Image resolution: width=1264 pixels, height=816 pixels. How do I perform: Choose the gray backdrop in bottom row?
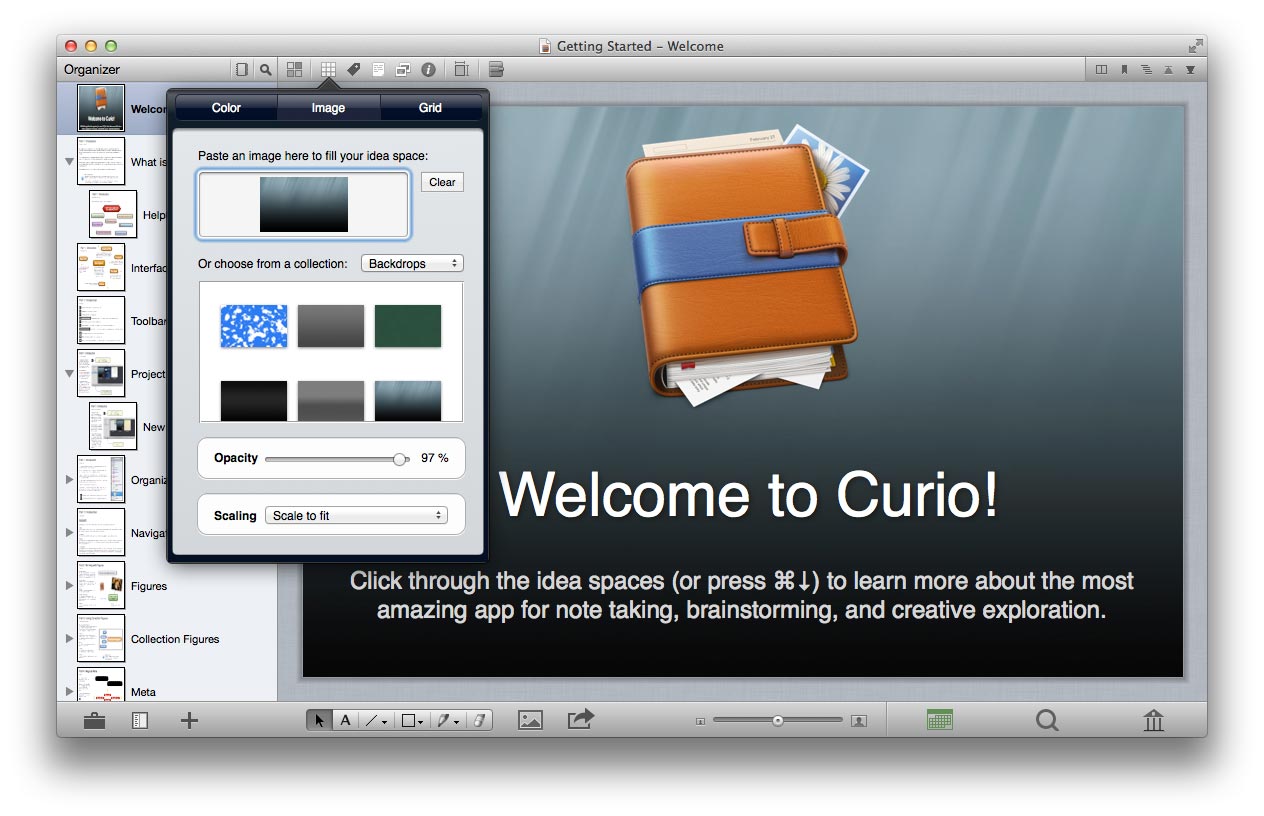[x=331, y=400]
